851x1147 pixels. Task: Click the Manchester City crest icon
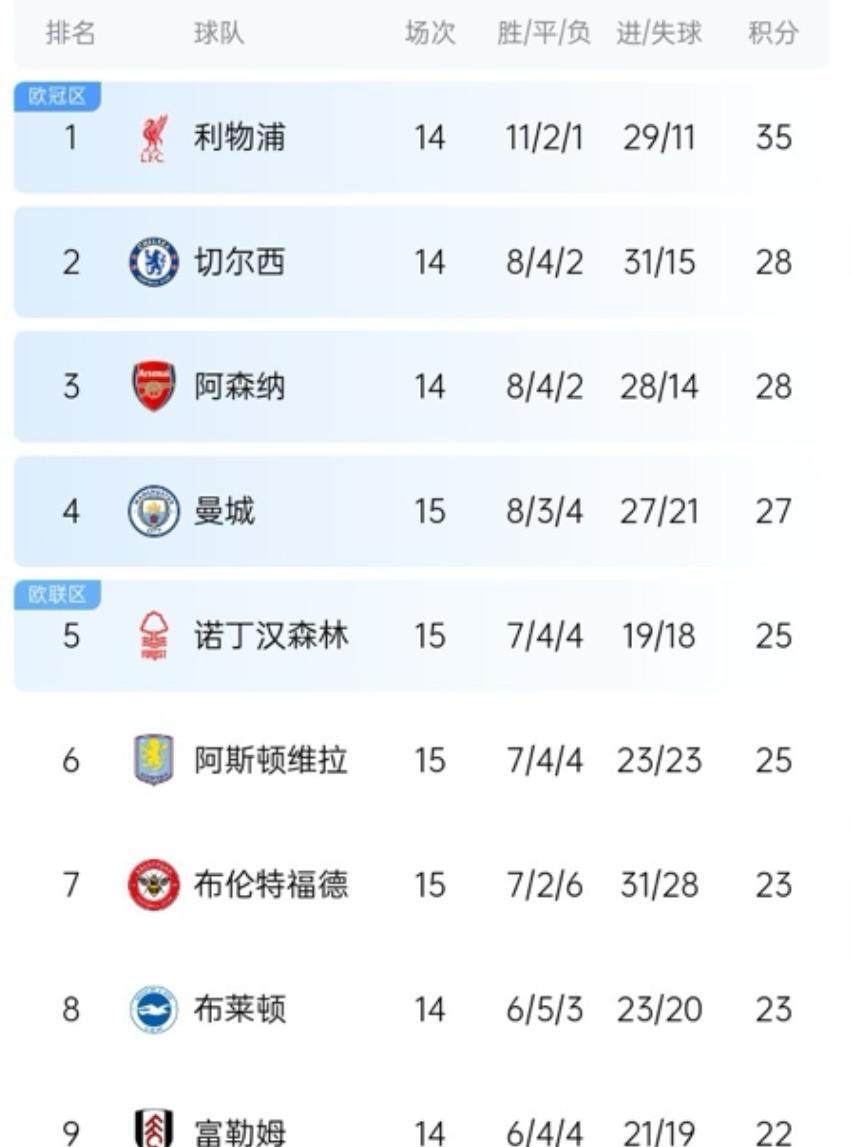[x=154, y=511]
